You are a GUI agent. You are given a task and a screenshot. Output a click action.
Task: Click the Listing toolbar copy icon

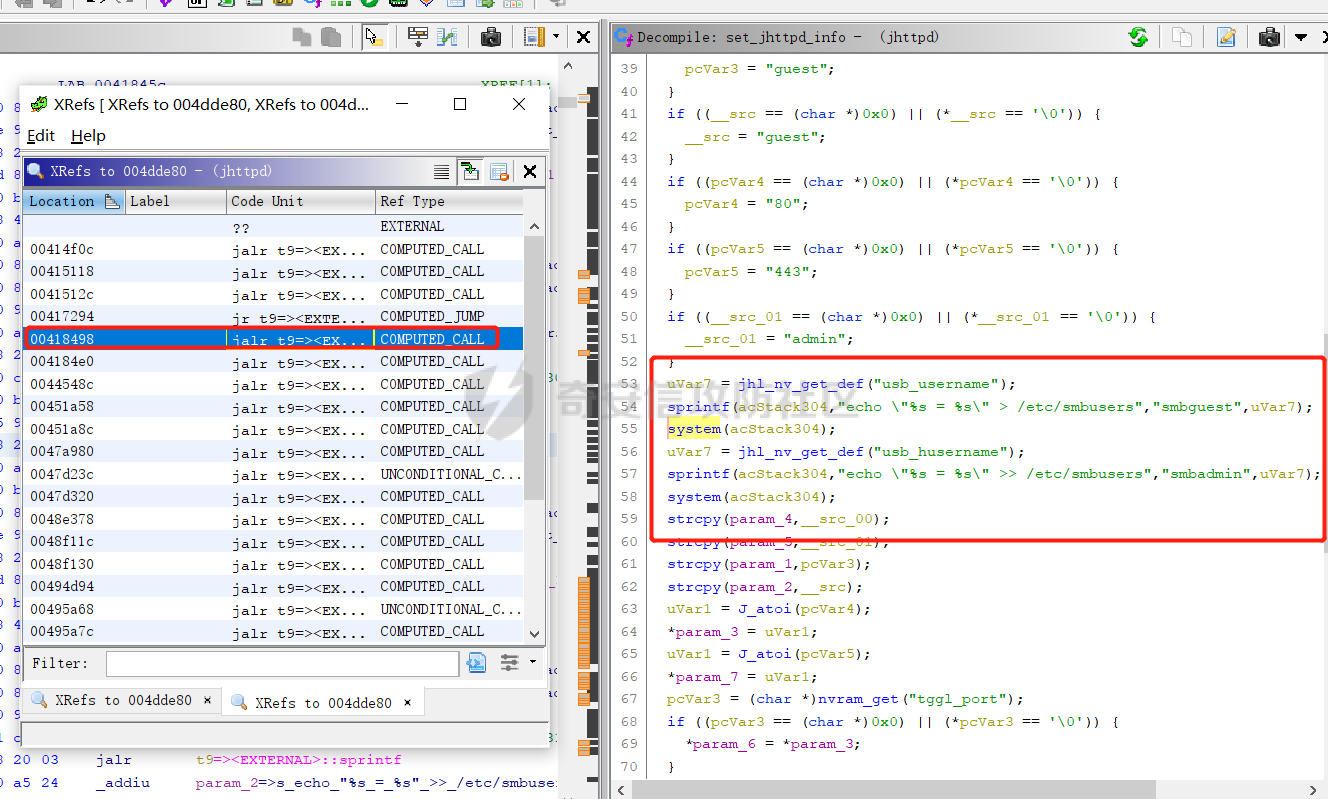[301, 37]
